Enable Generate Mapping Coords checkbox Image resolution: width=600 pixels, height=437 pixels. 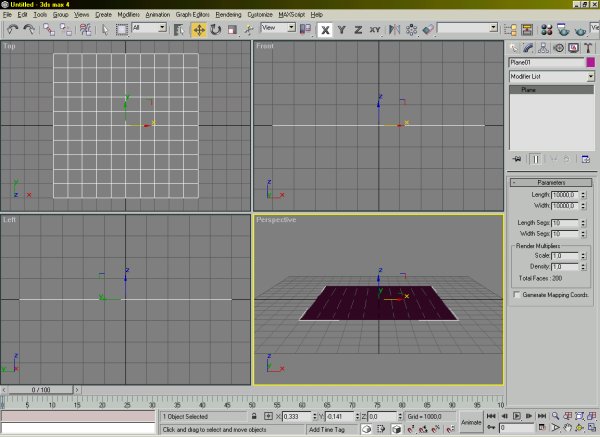point(516,296)
